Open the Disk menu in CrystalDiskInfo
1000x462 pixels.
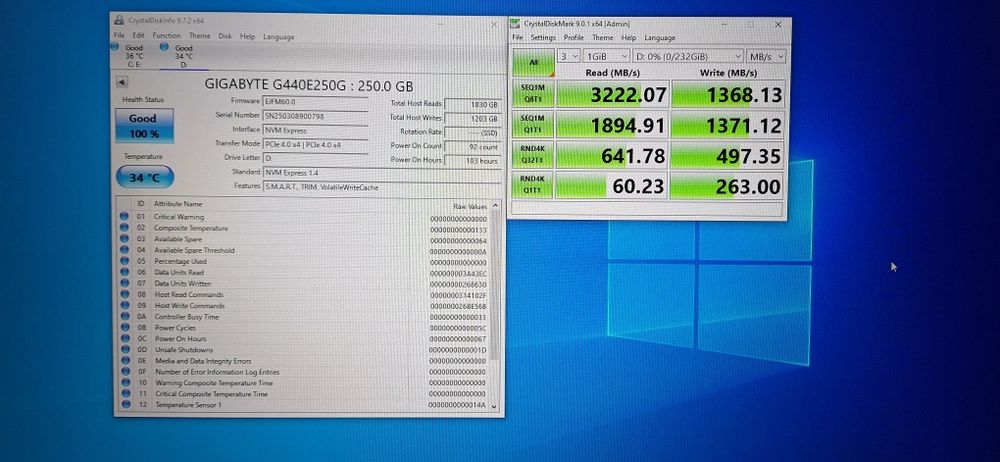(224, 36)
